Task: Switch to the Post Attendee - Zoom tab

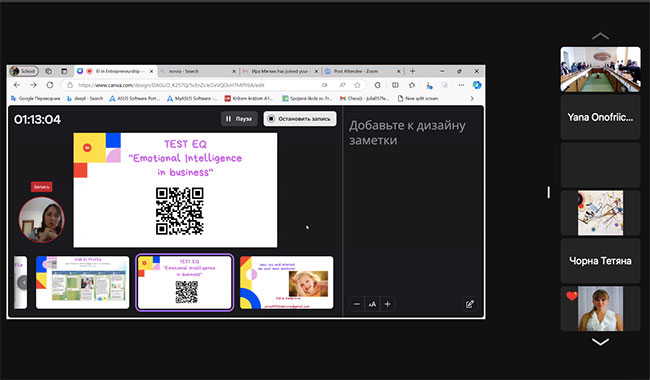Action: coord(362,71)
